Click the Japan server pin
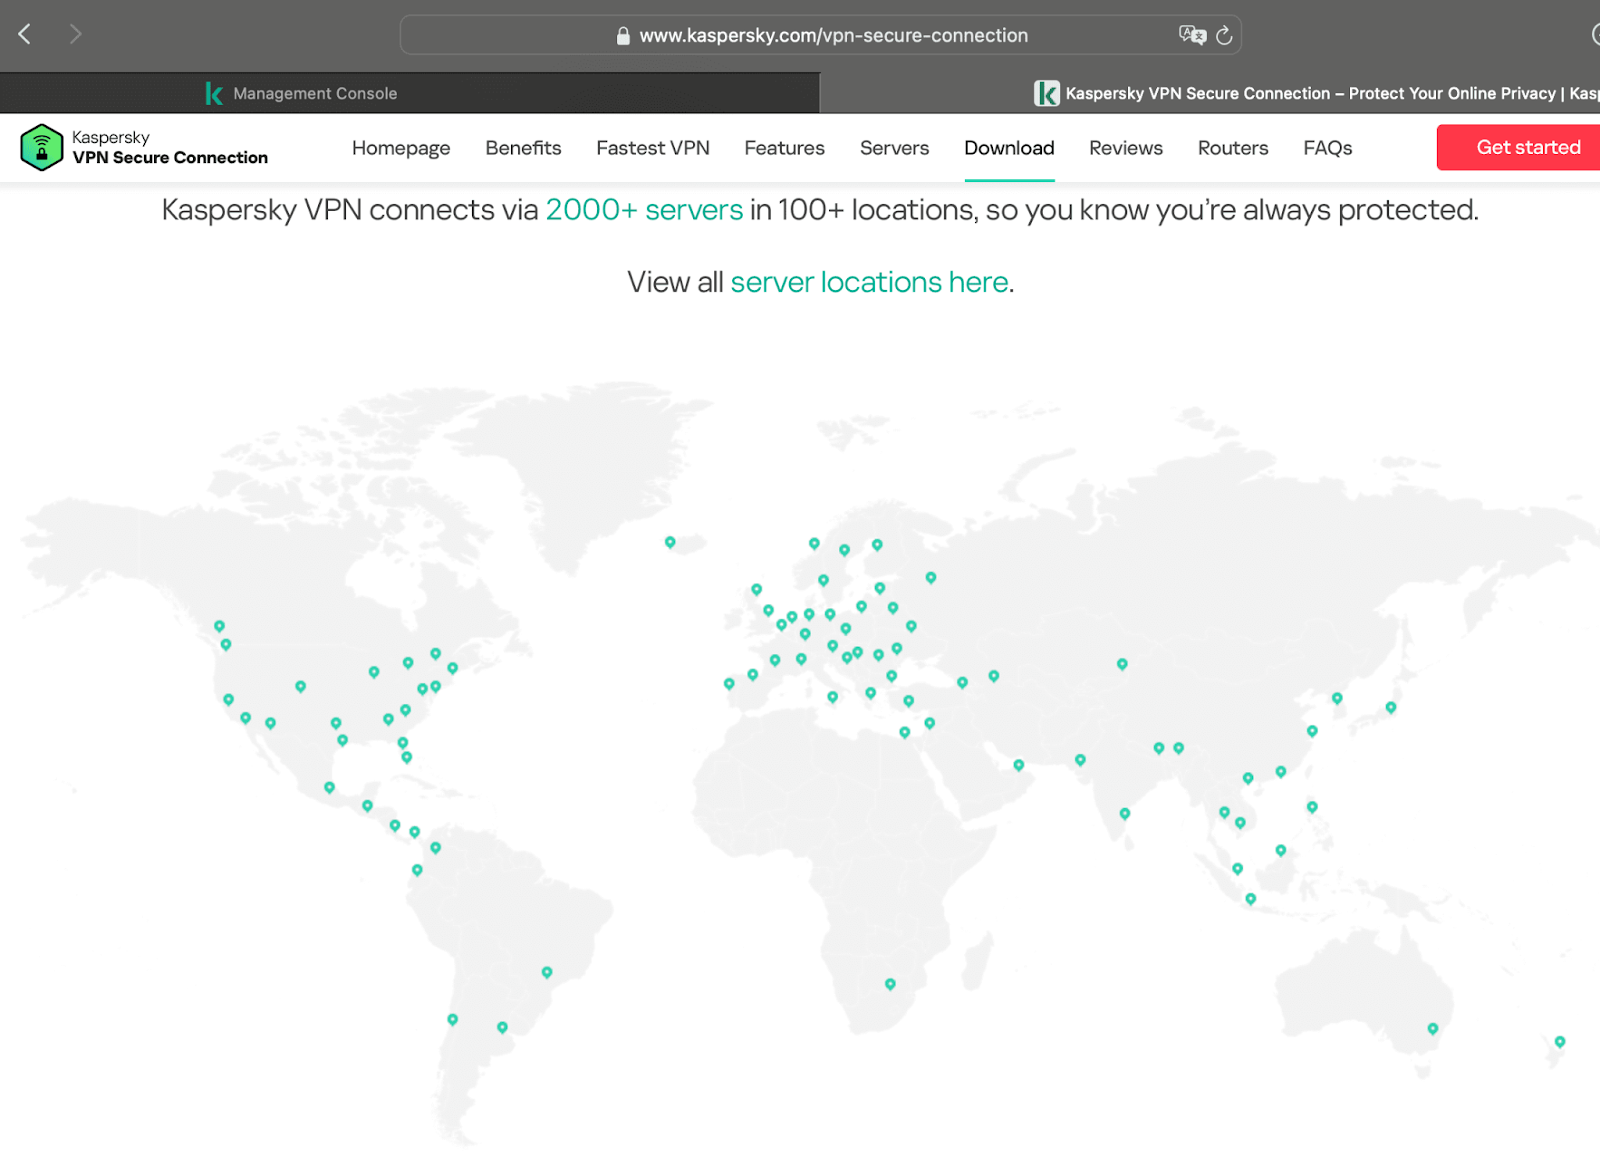 pos(1391,707)
